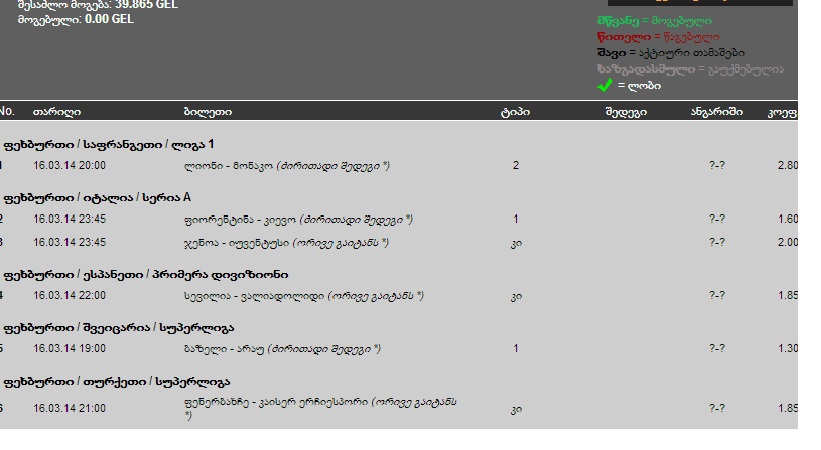Click the 'ფენერბახჩე - კაისერ ერჩიესპორი' match entry

(320, 408)
